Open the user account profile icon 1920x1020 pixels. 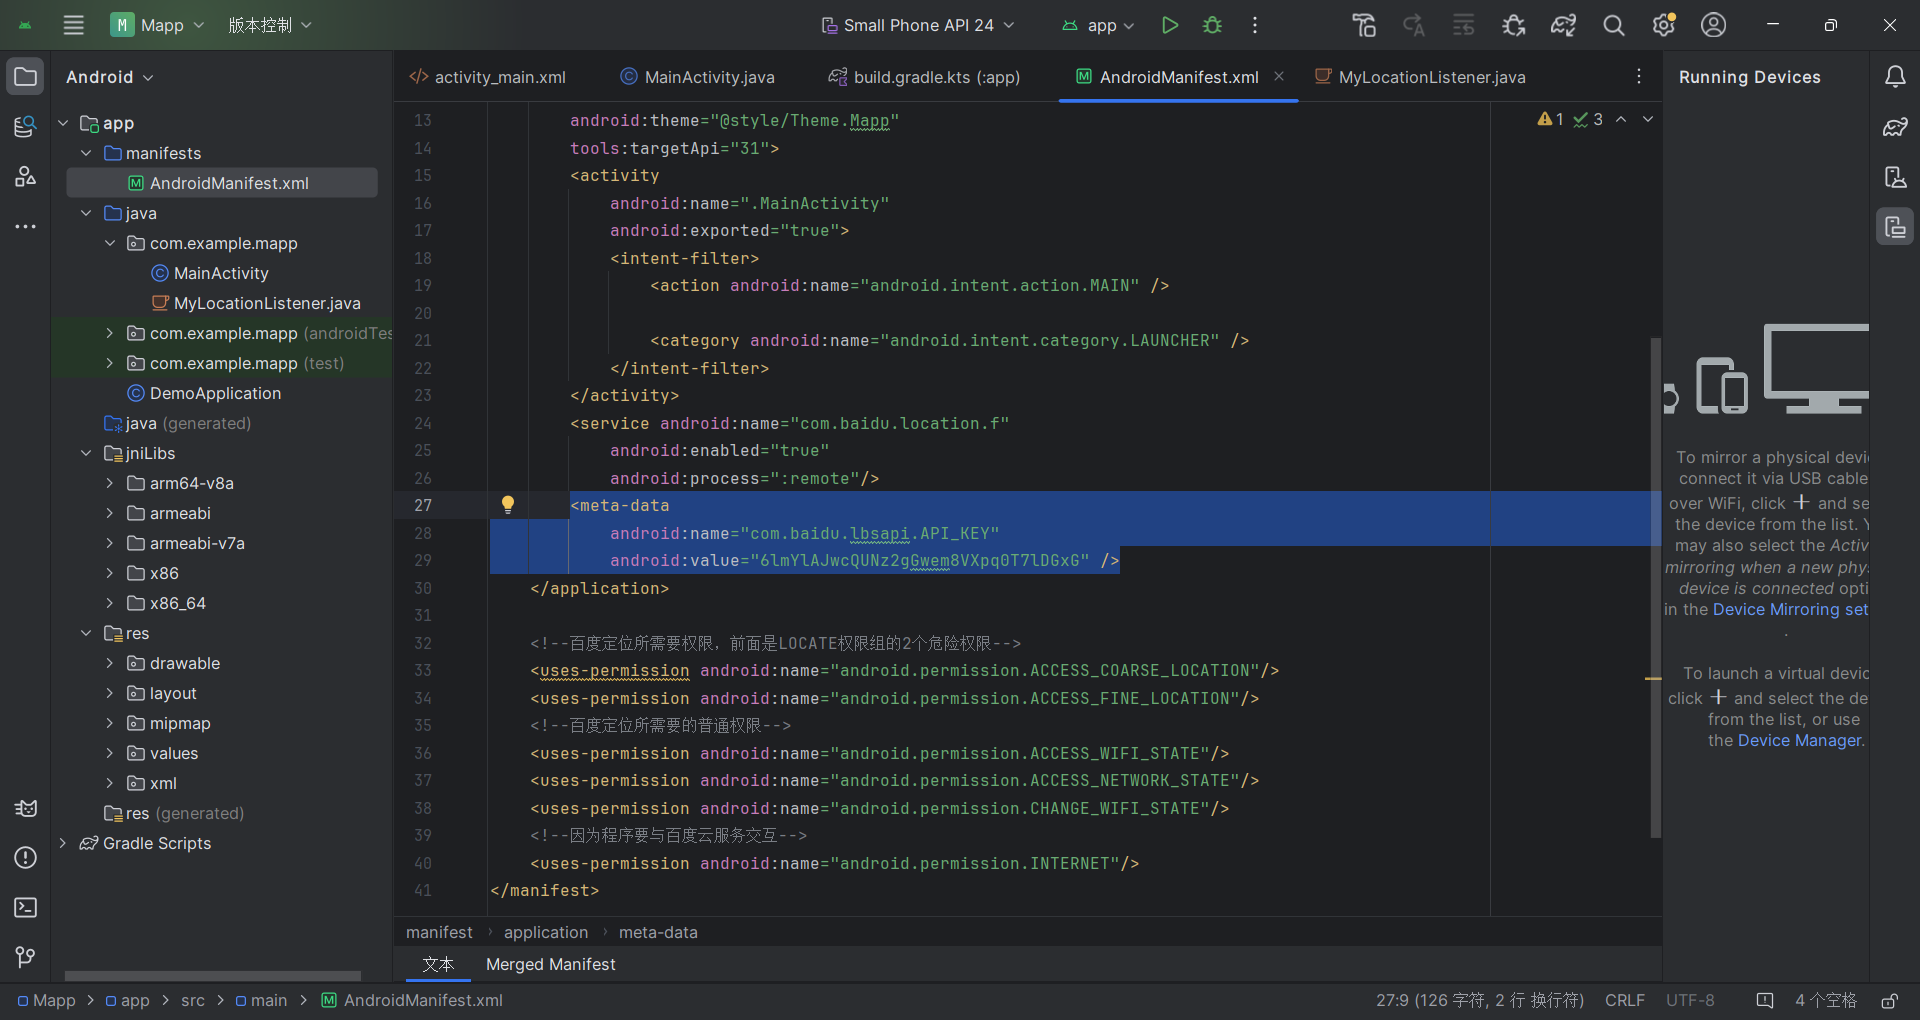tap(1714, 25)
